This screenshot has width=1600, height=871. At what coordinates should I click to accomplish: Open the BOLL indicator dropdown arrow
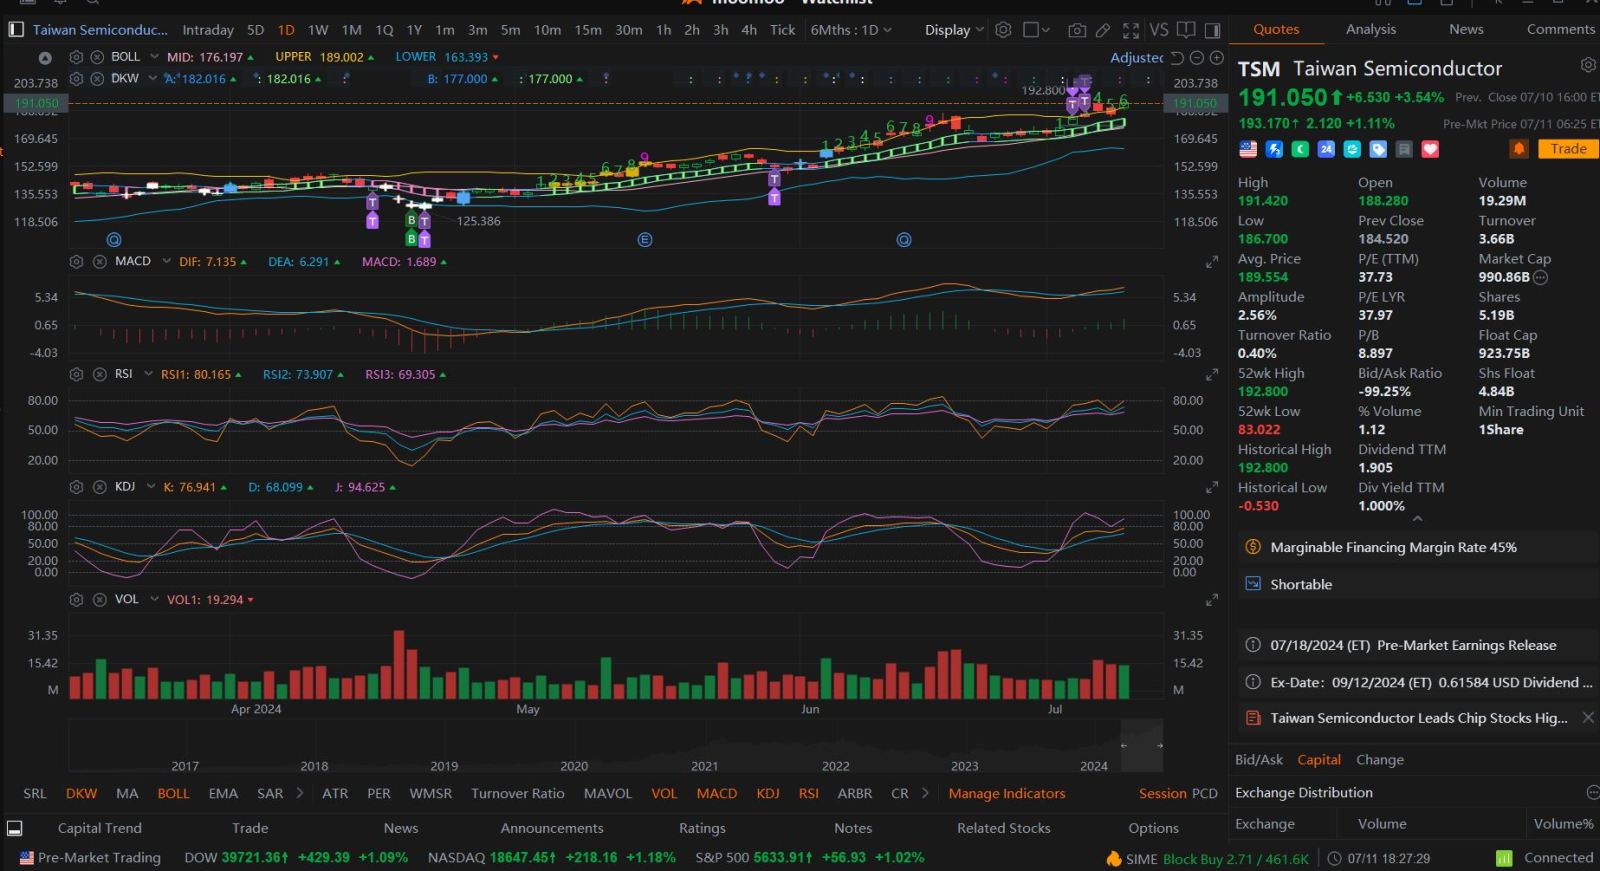(x=152, y=57)
